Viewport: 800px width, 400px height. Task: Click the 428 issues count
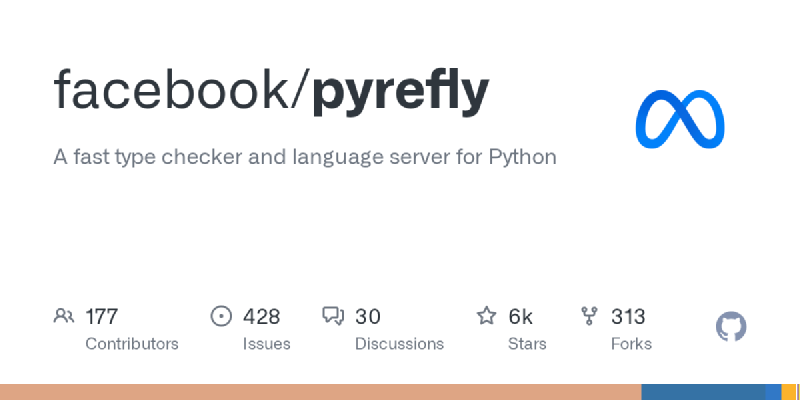261,316
